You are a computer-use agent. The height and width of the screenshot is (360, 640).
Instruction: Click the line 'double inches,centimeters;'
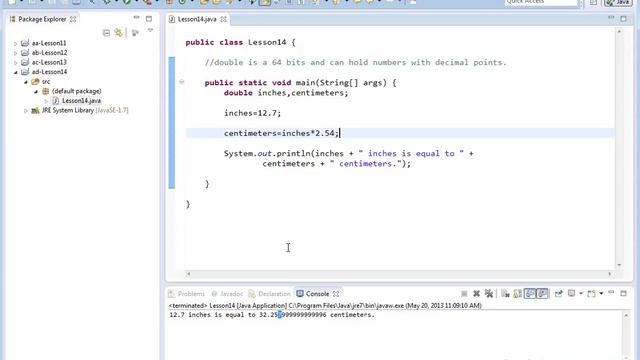[x=286, y=93]
